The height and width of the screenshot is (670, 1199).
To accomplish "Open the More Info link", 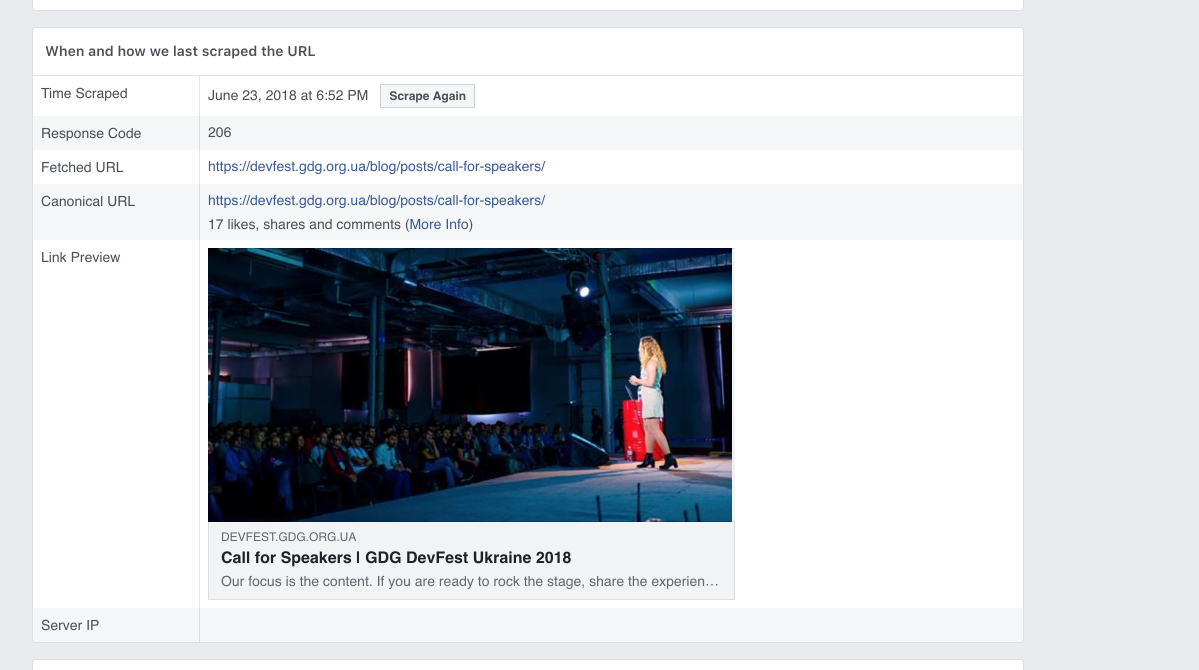I will pyautogui.click(x=439, y=224).
